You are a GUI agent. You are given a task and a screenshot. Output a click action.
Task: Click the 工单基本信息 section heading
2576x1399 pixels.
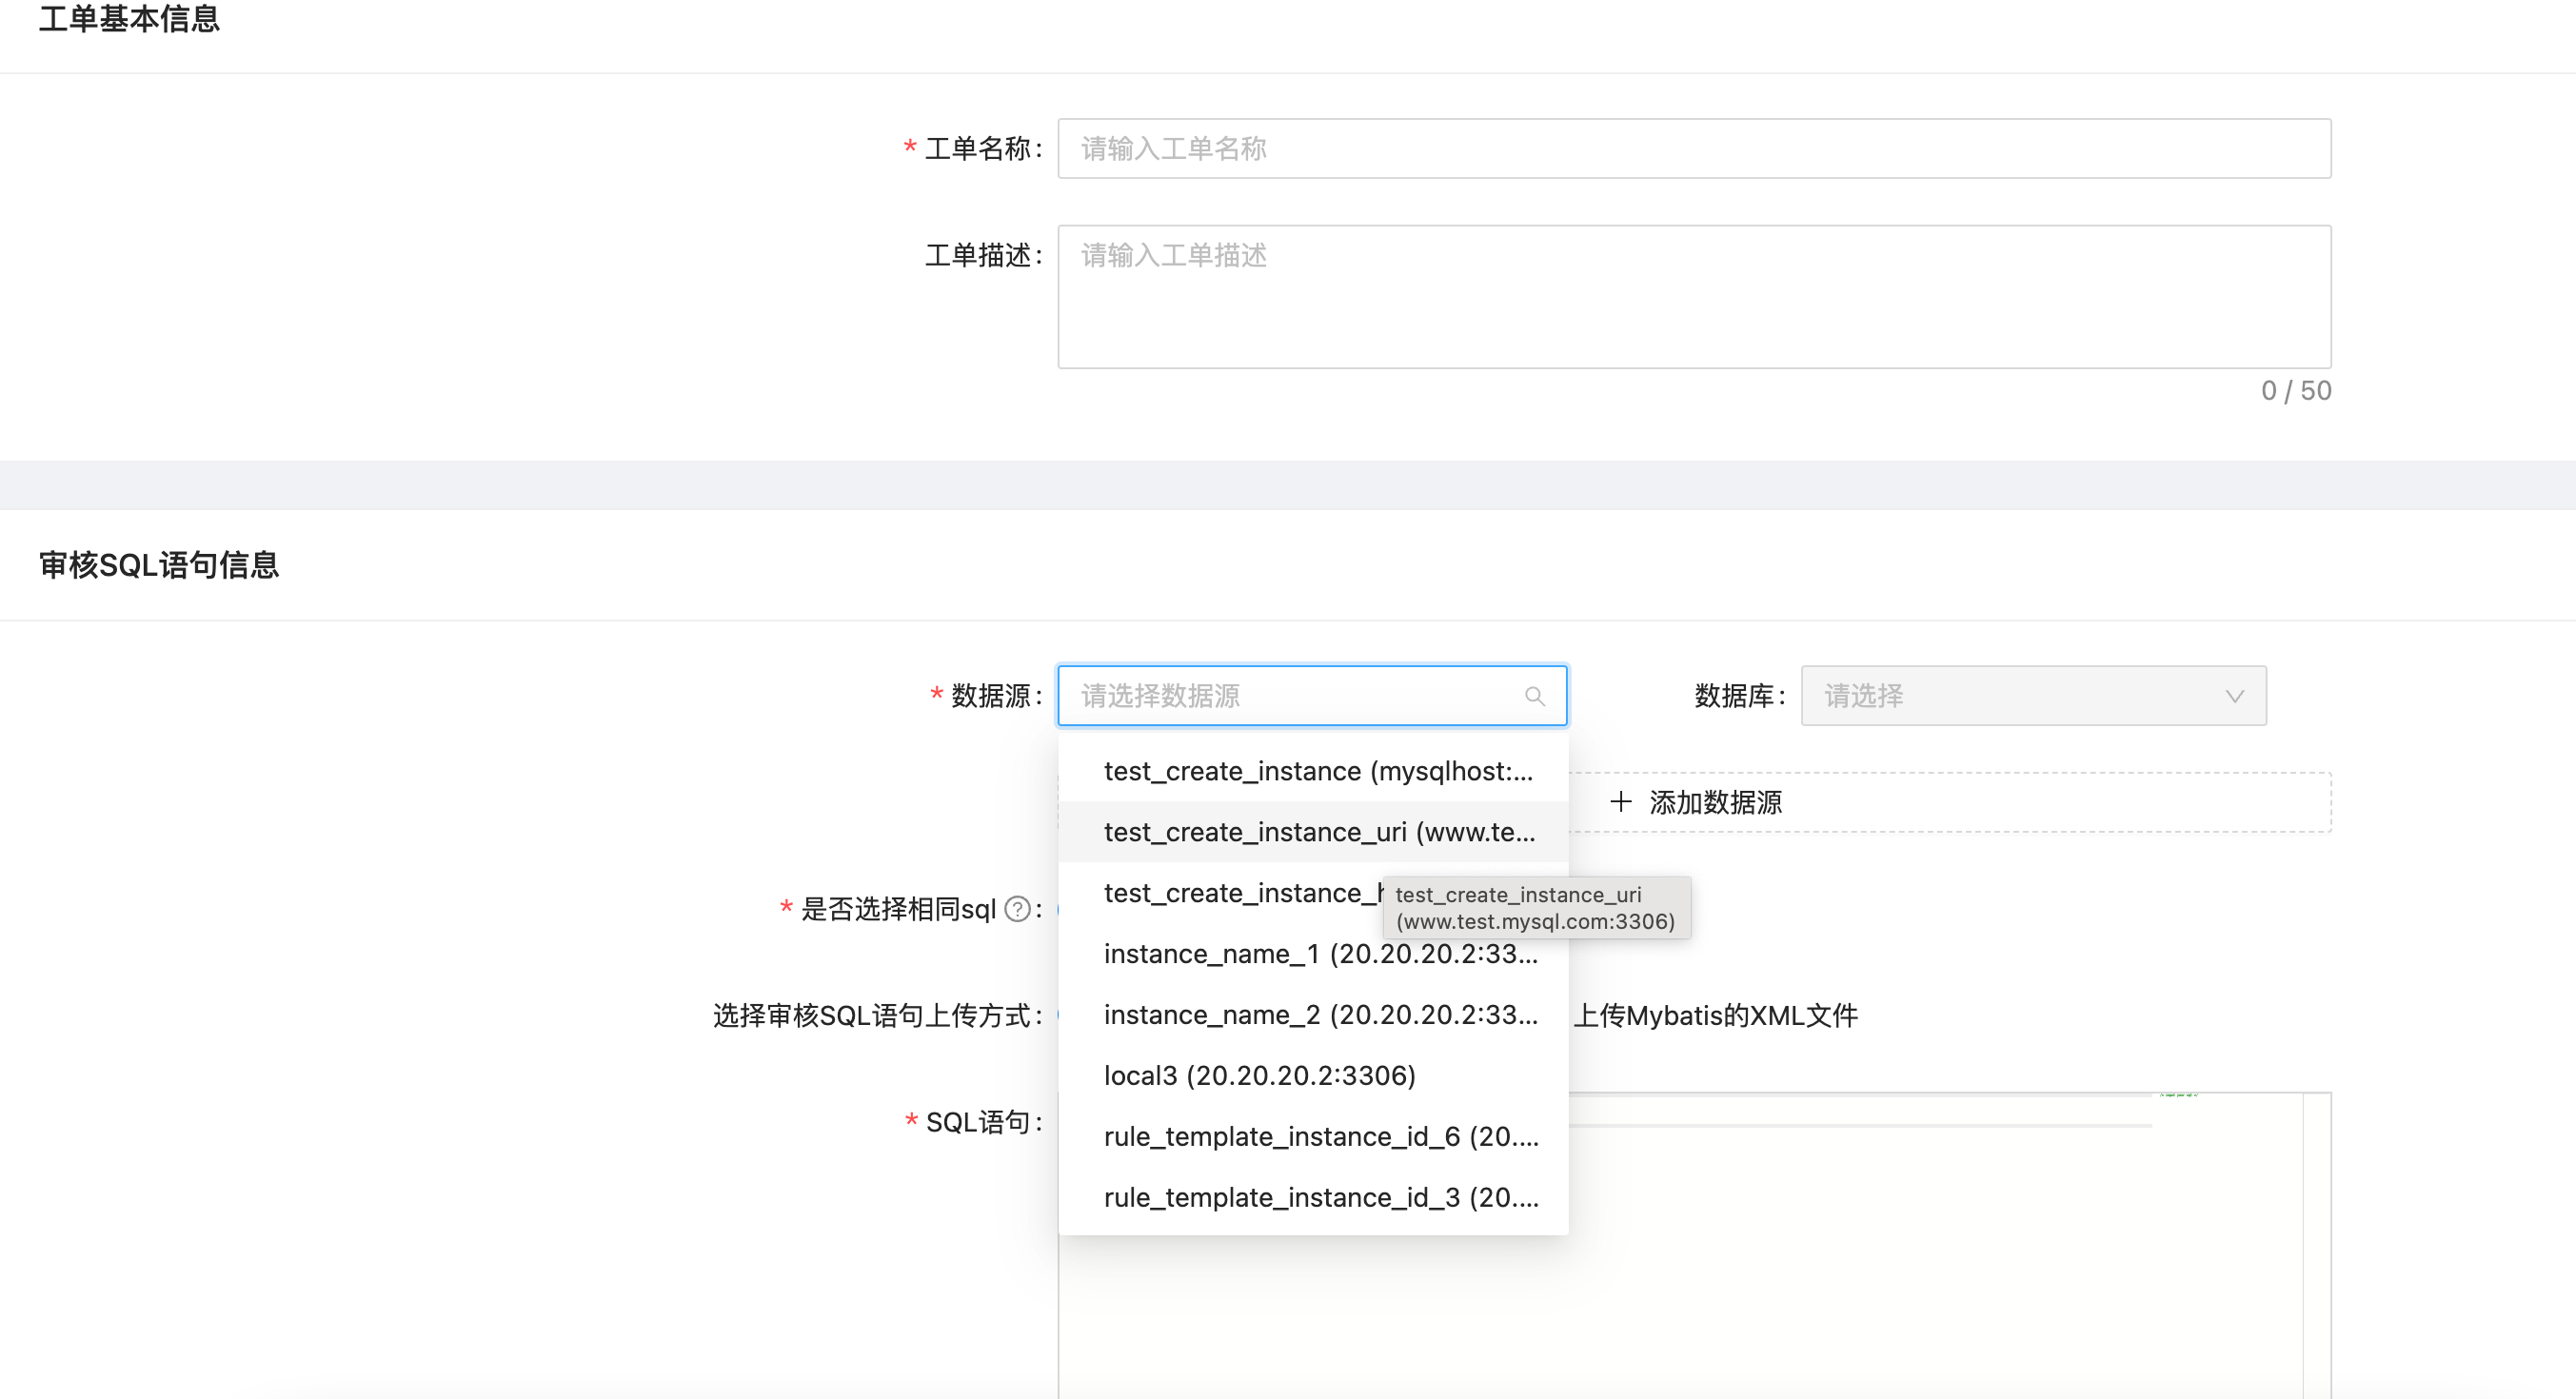(x=129, y=18)
